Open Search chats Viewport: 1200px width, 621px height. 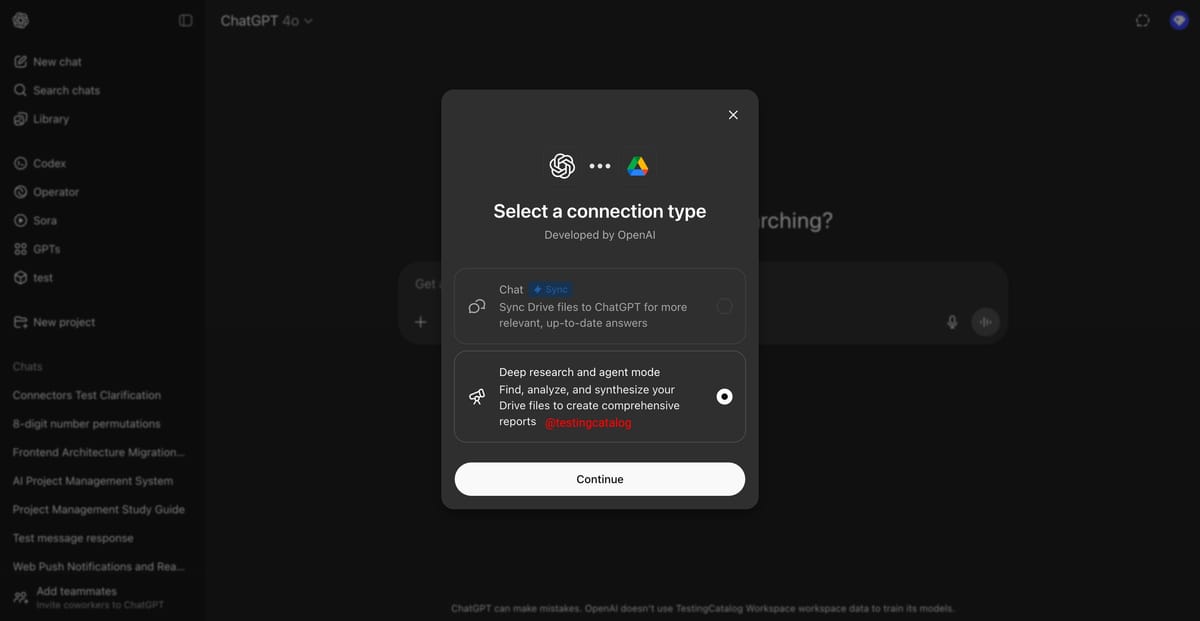[x=57, y=90]
